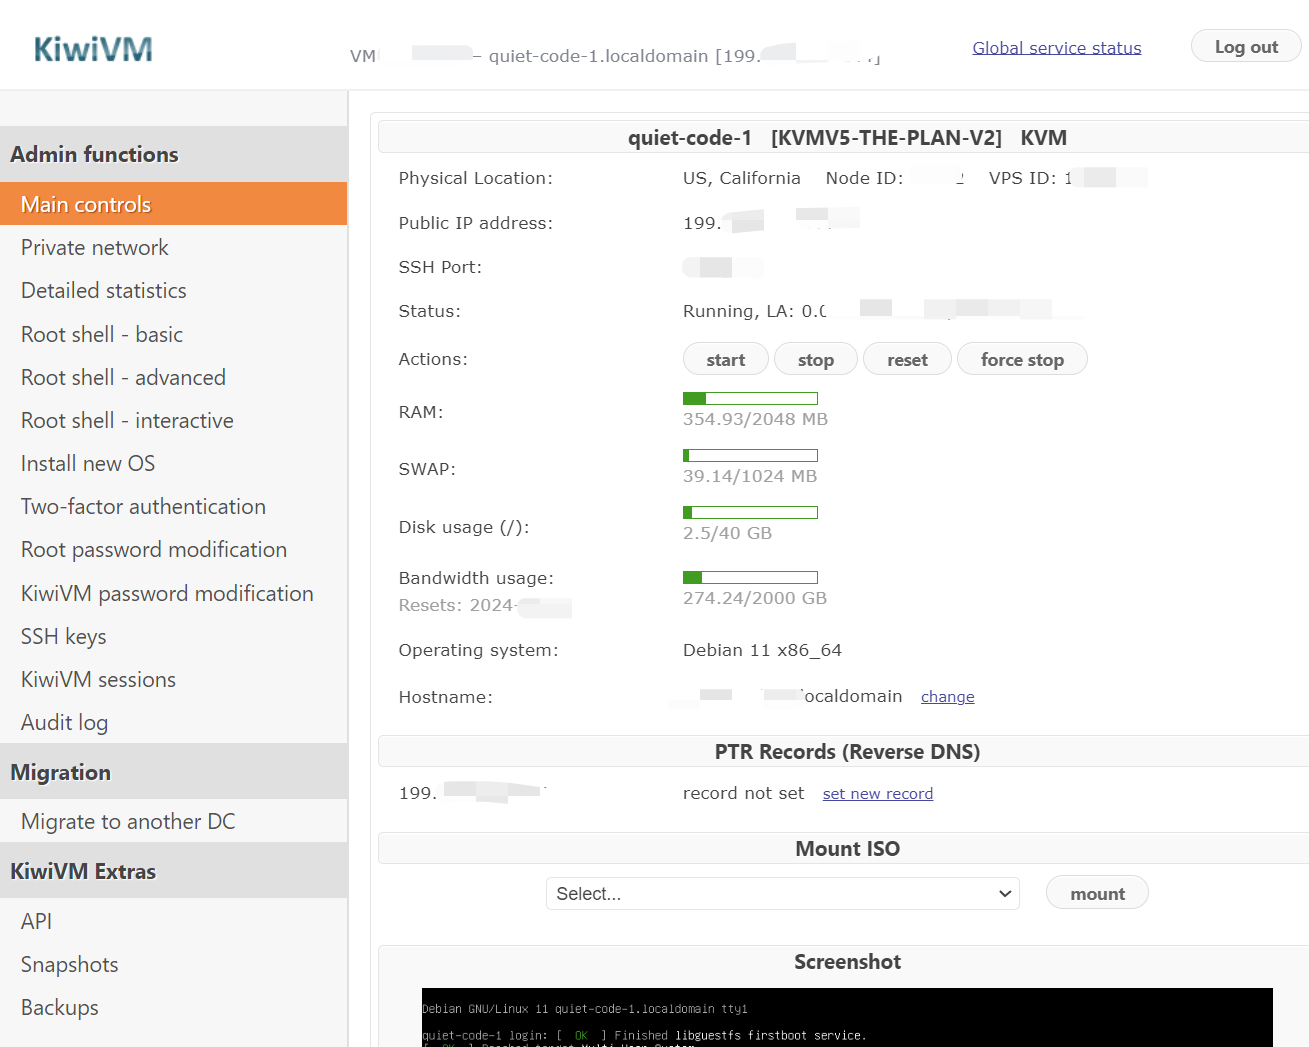
Task: Open Root shell - interactive
Action: coord(127,421)
